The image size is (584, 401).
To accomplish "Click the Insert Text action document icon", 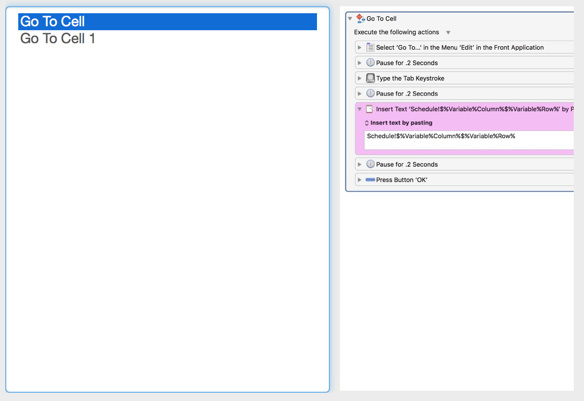I will coord(369,109).
